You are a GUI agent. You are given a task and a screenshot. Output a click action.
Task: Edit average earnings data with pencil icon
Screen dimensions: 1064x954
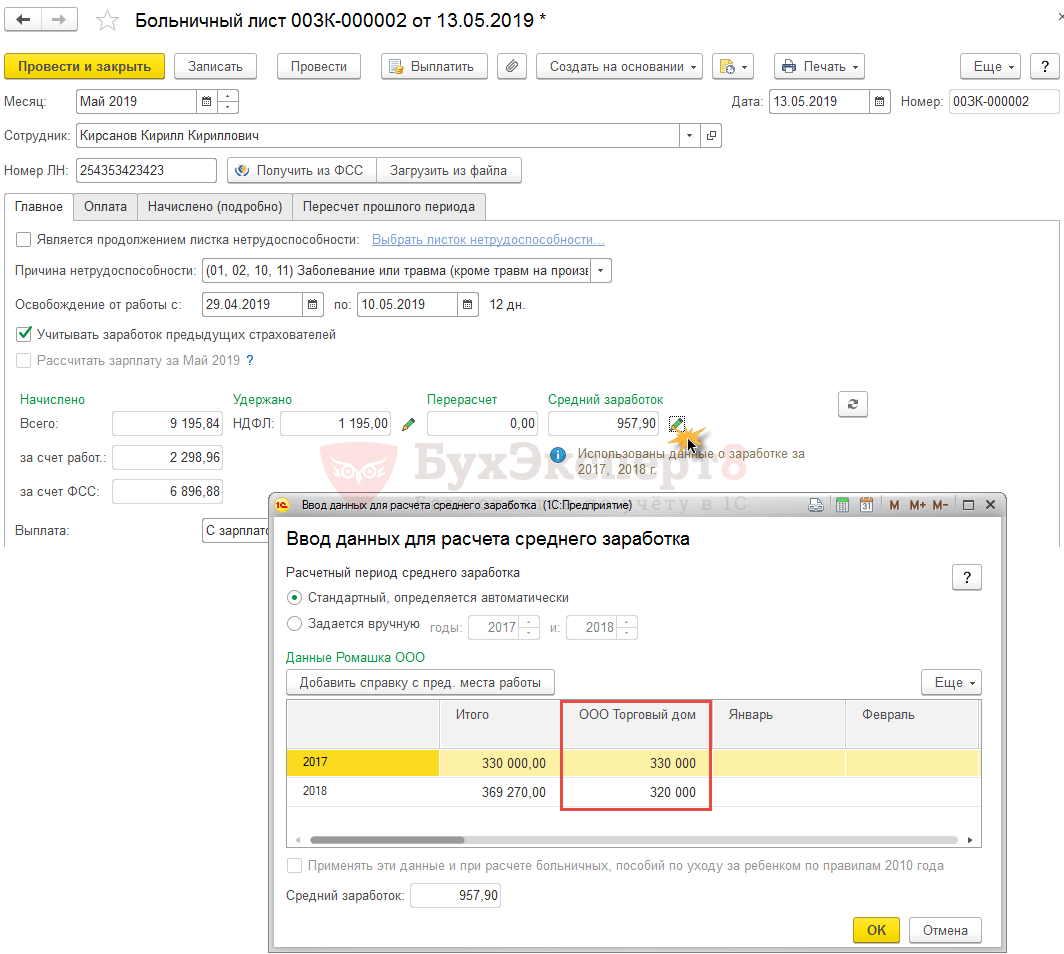(677, 424)
